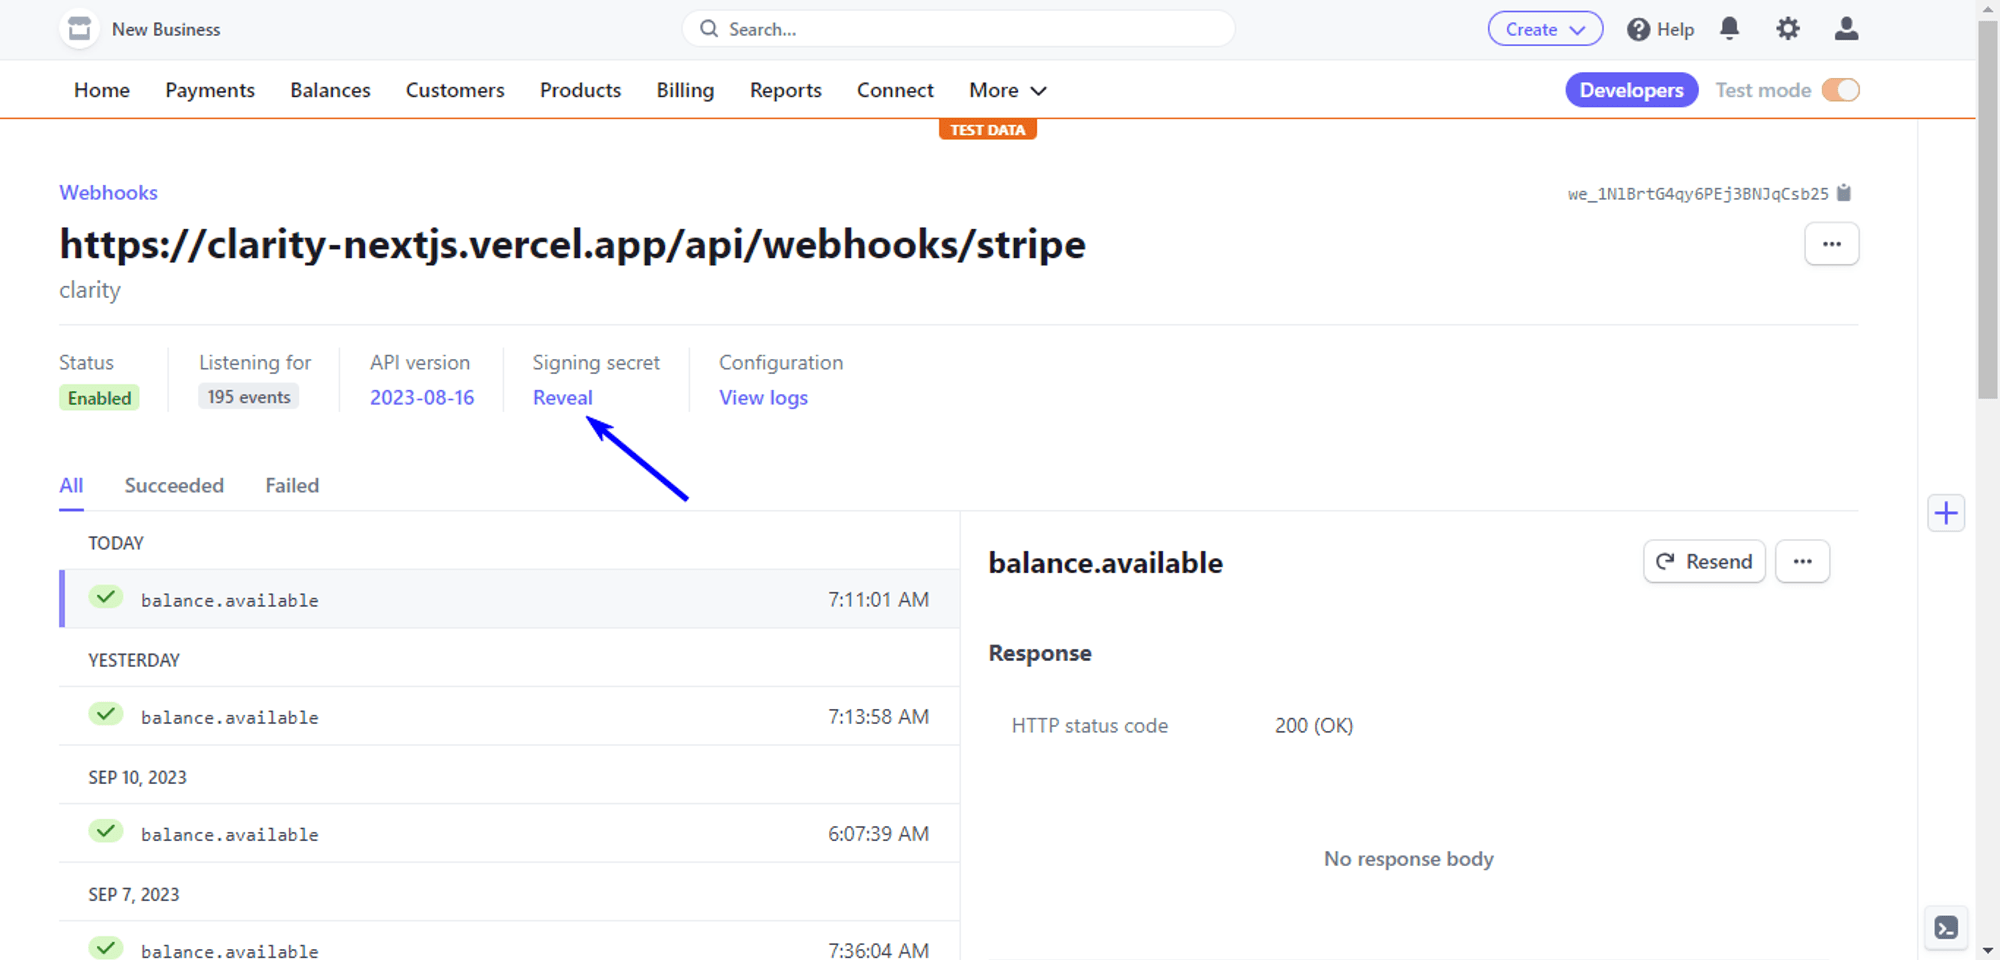Viewport: 2000px width, 960px height.
Task: Expand the More navigation menu
Action: tap(1007, 90)
